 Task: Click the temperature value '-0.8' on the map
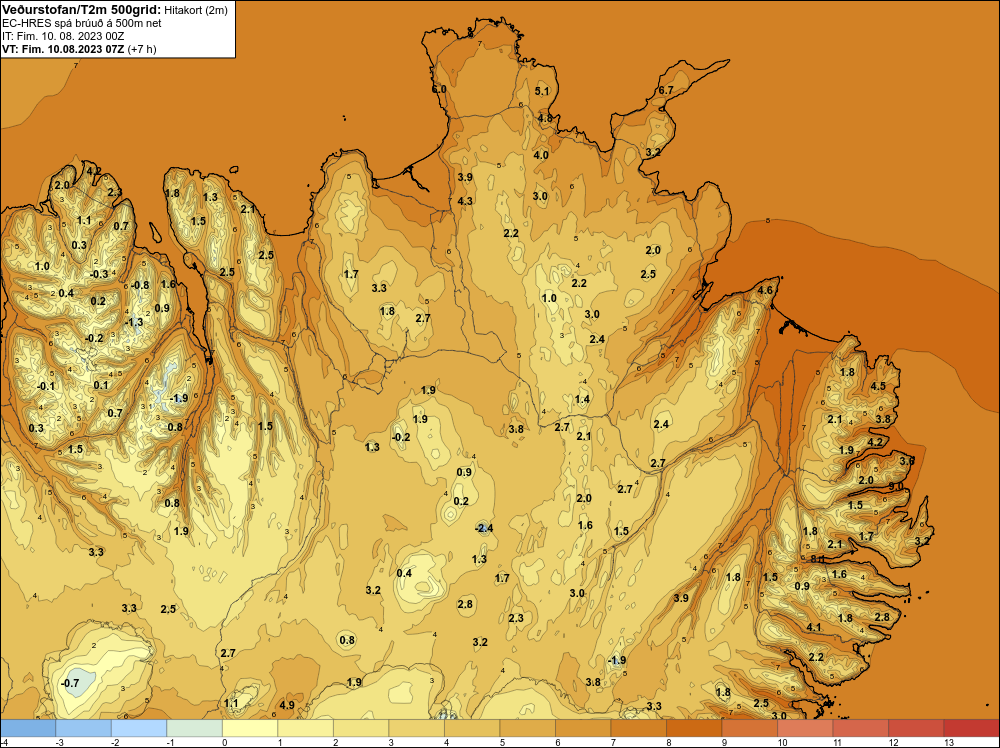coord(140,285)
